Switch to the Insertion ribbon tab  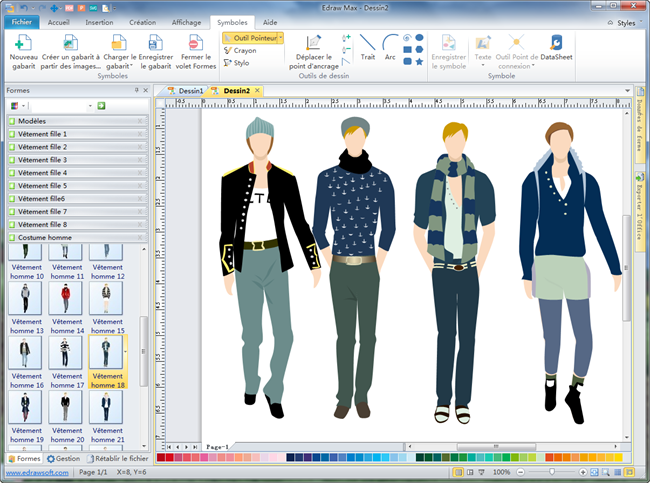pyautogui.click(x=99, y=21)
